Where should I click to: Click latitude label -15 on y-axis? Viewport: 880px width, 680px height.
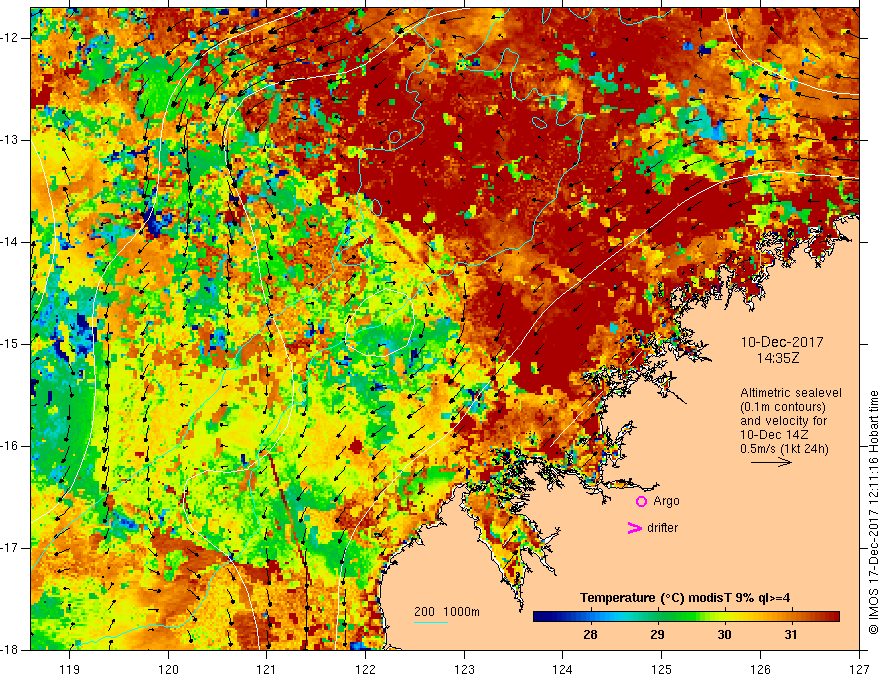[9, 344]
